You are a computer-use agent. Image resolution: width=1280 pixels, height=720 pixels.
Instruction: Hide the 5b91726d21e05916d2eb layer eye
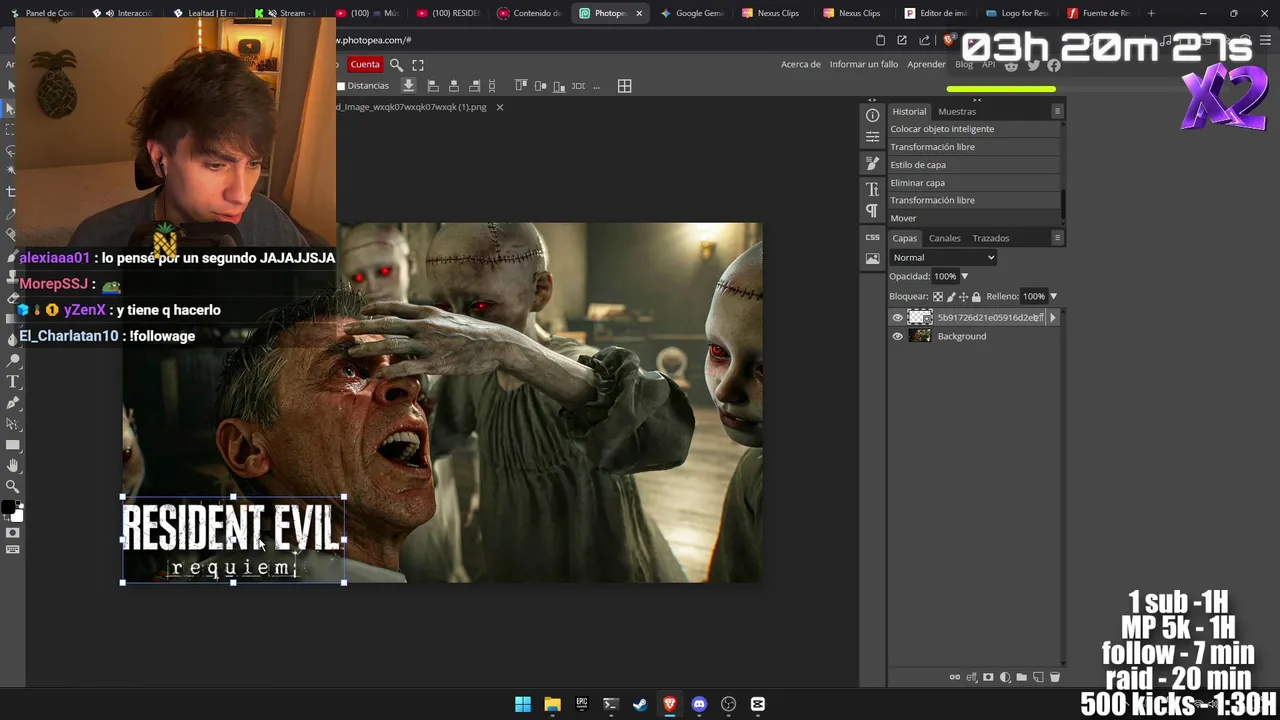coord(897,318)
